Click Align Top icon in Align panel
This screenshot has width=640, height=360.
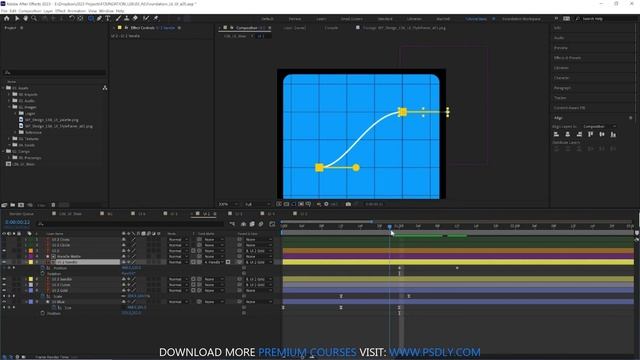point(591,134)
